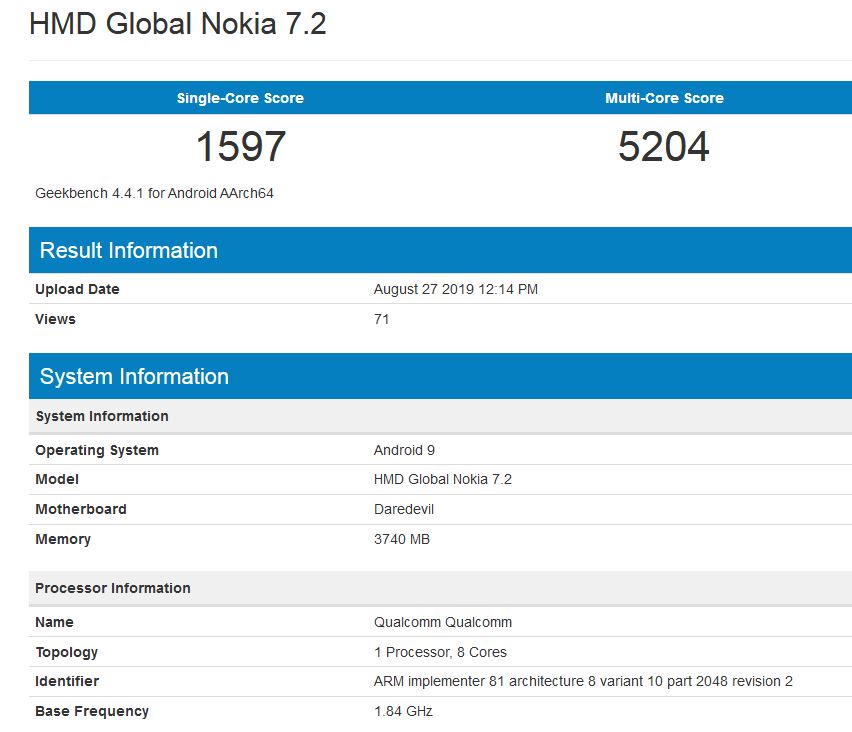Select the Multi-Core Score header
Viewport: 852px width, 732px height.
point(665,98)
